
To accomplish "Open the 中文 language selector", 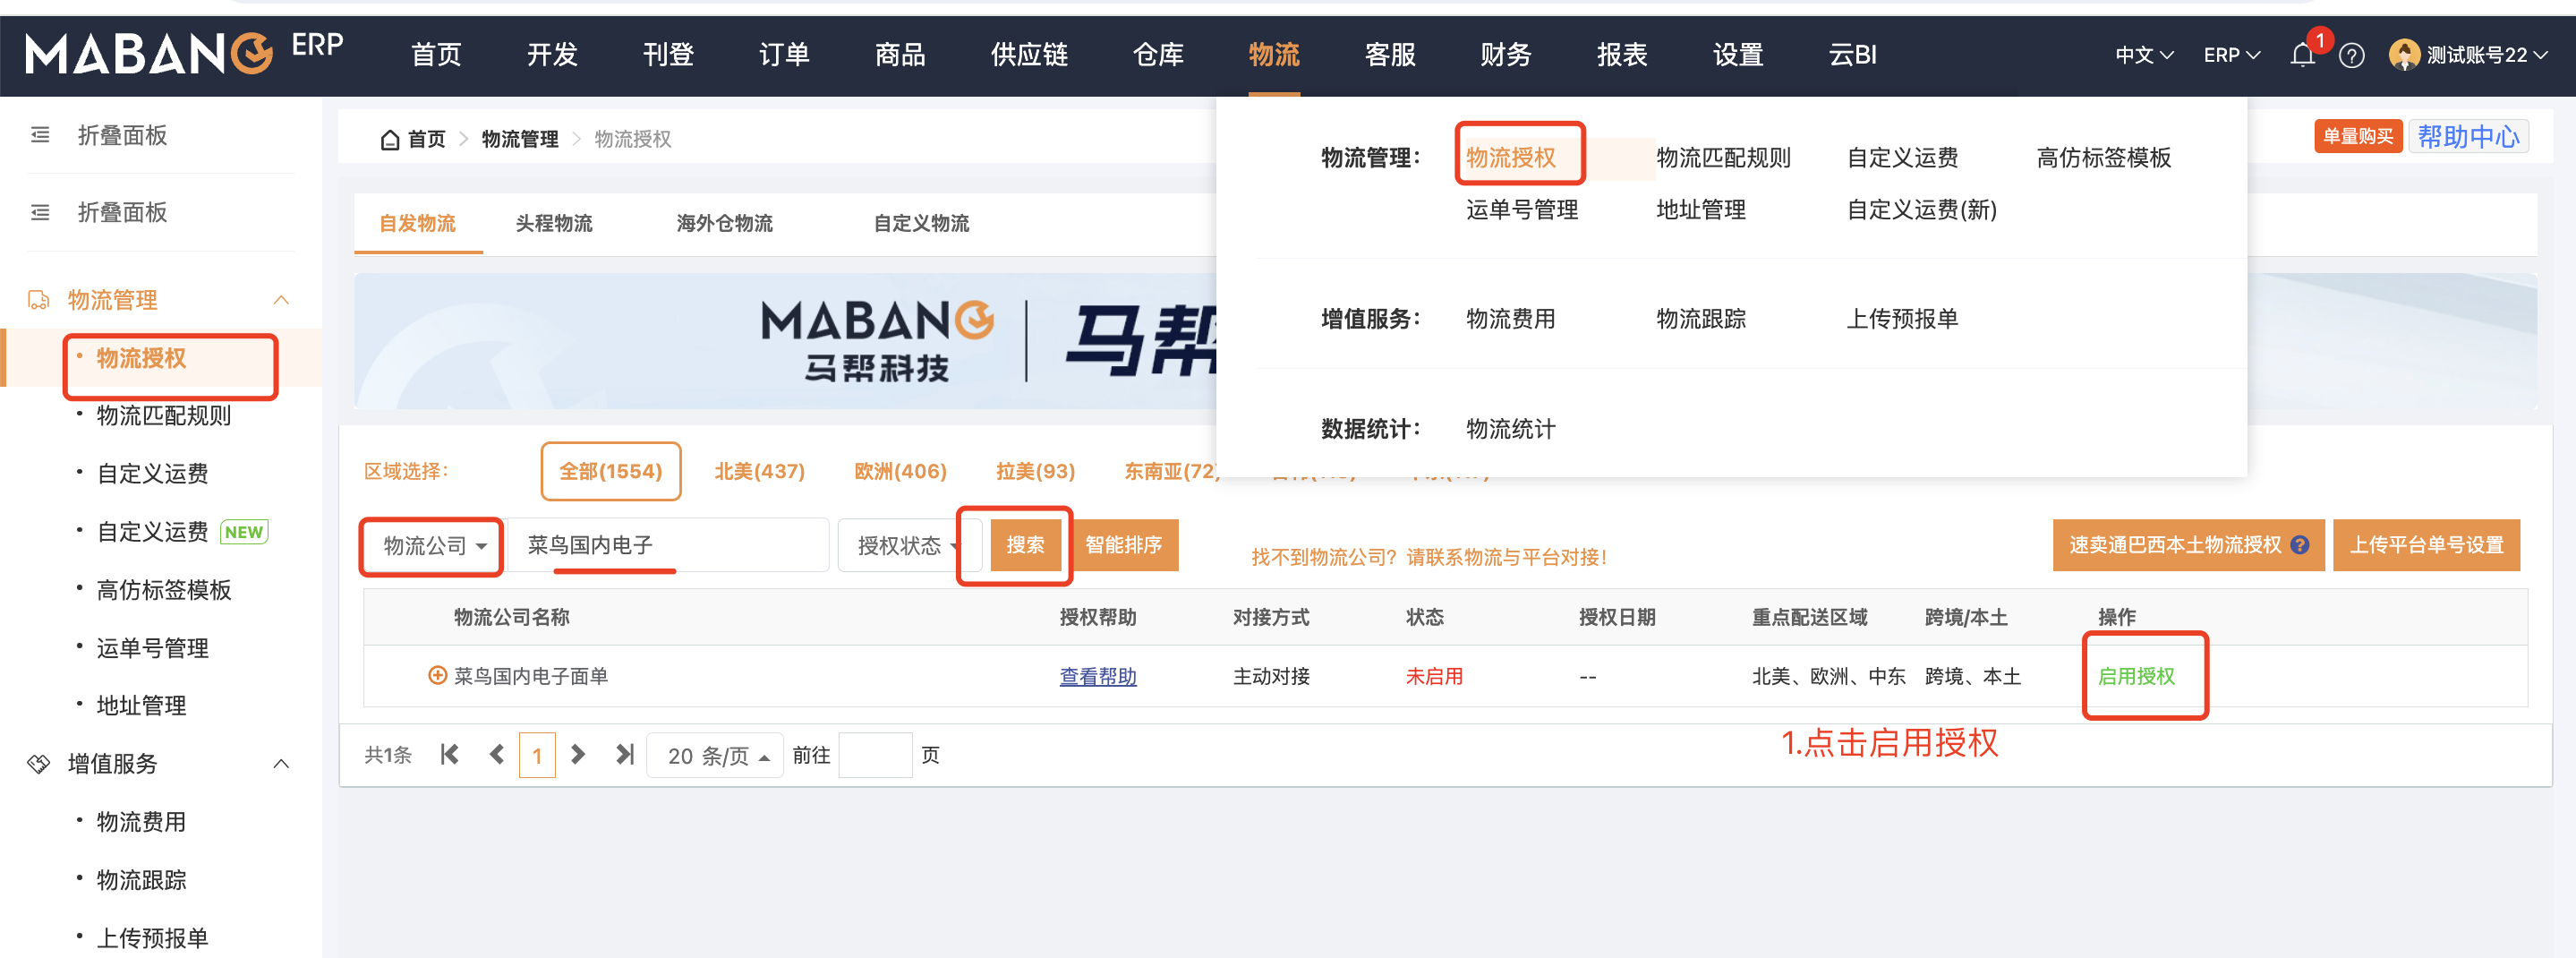I will (x=2143, y=56).
